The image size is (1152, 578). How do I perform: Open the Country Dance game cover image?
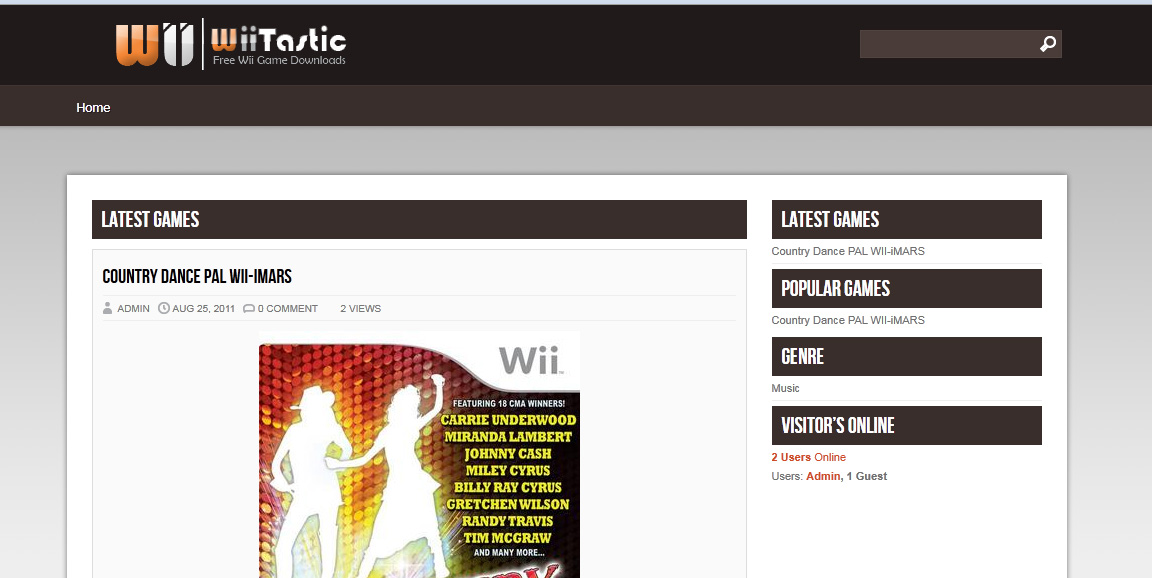(419, 454)
